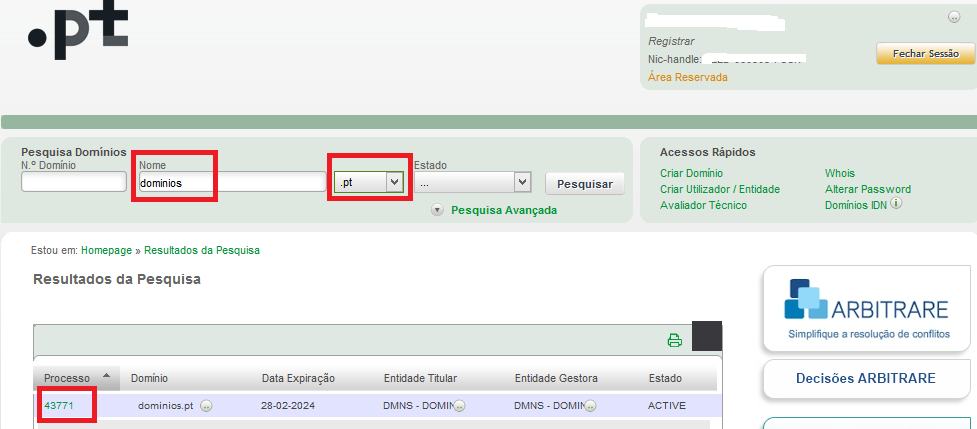Click the Nome search field
Image resolution: width=977 pixels, height=429 pixels.
pos(232,183)
